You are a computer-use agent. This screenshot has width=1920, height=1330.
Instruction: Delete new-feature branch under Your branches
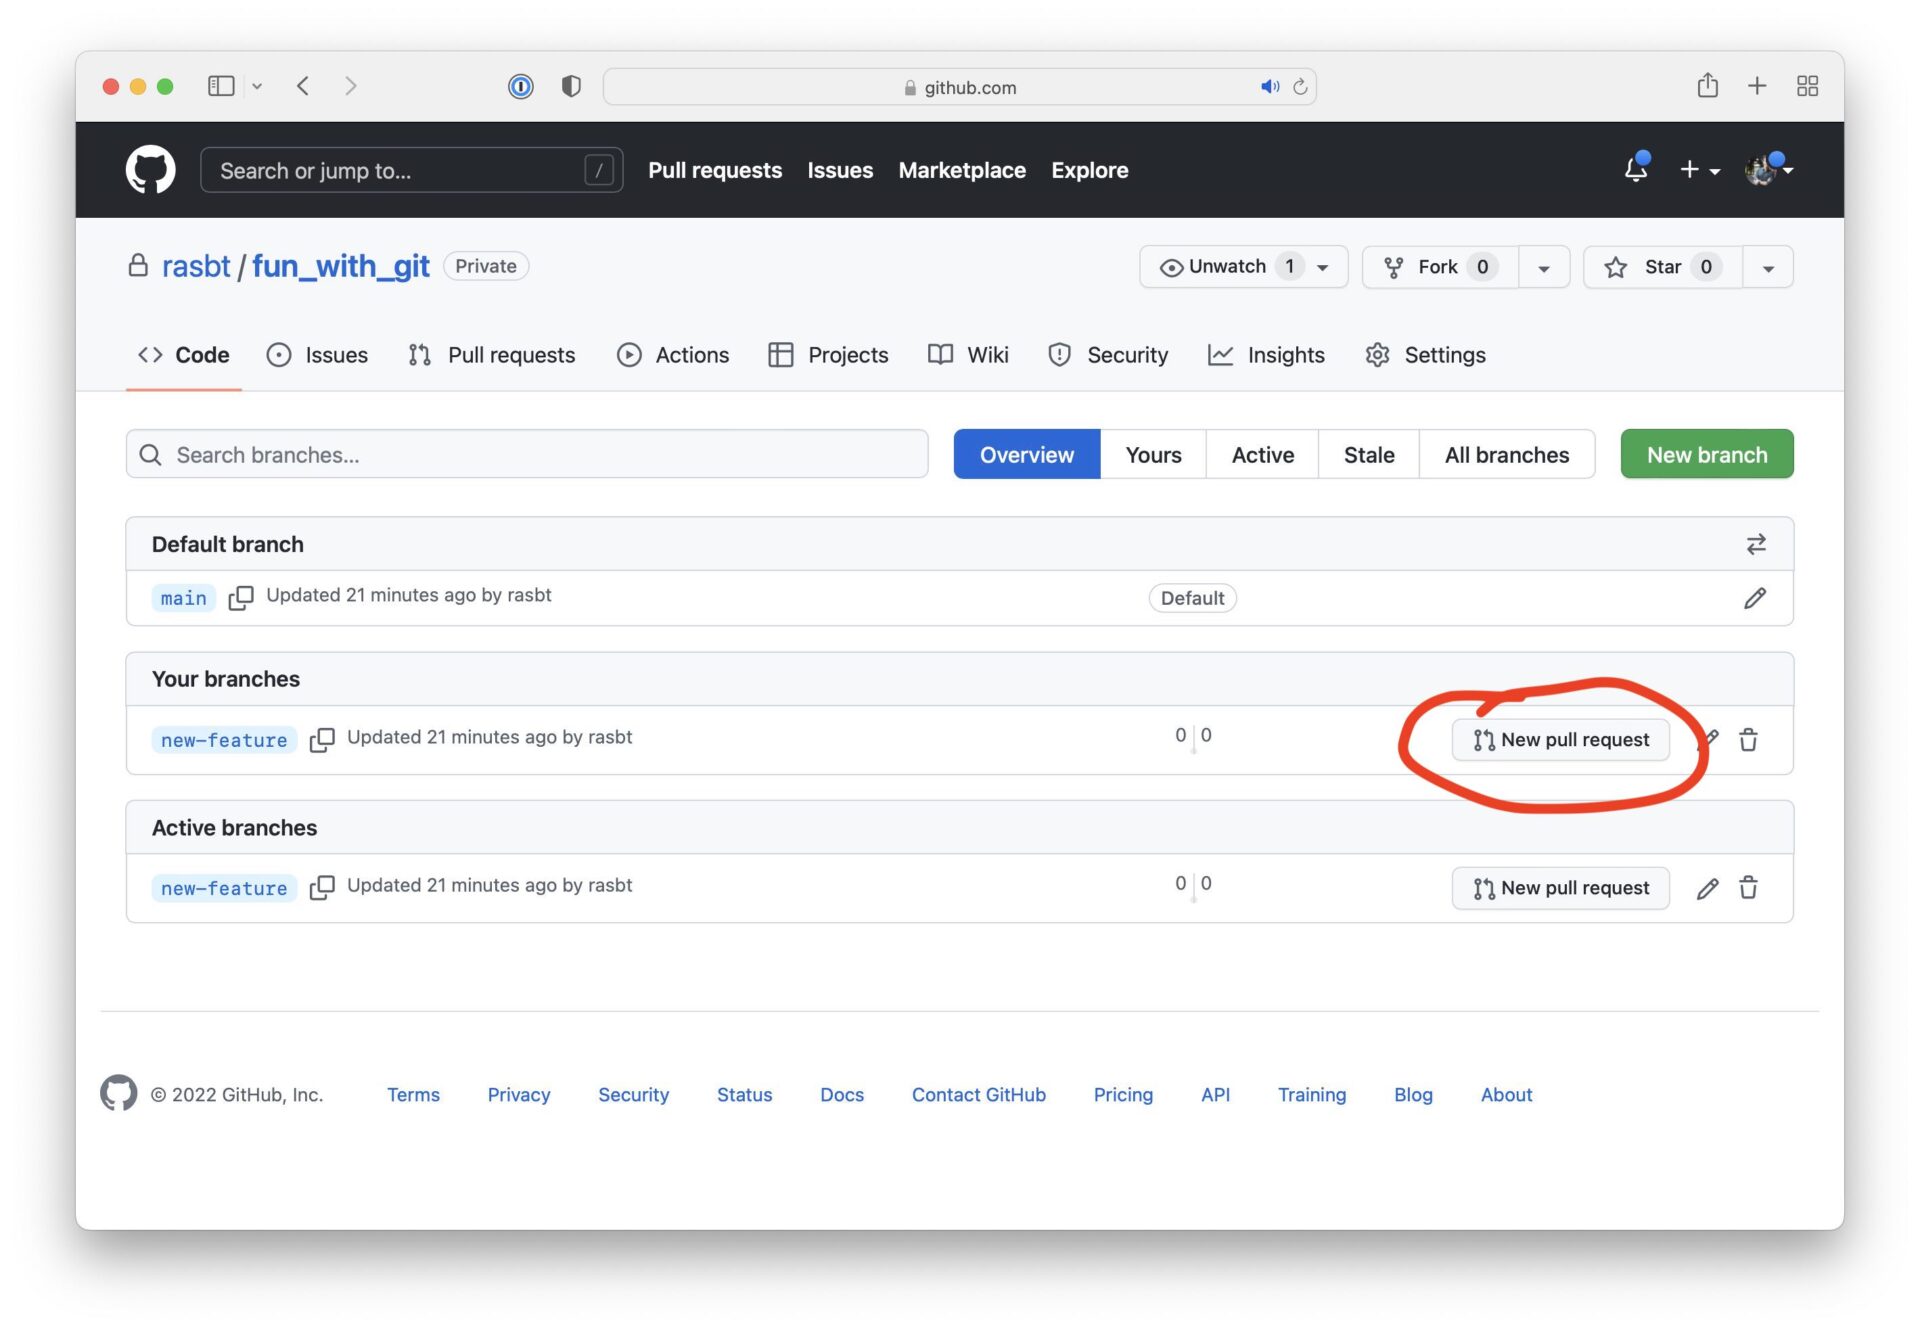click(1748, 740)
